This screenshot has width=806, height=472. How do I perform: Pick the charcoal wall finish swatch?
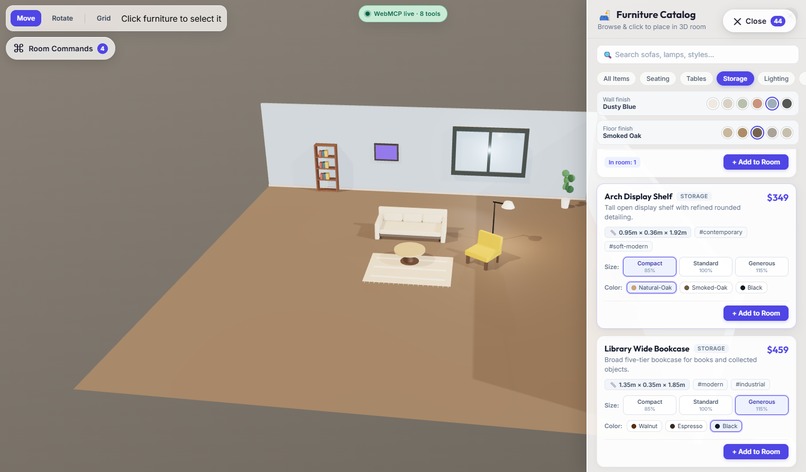[x=787, y=104]
